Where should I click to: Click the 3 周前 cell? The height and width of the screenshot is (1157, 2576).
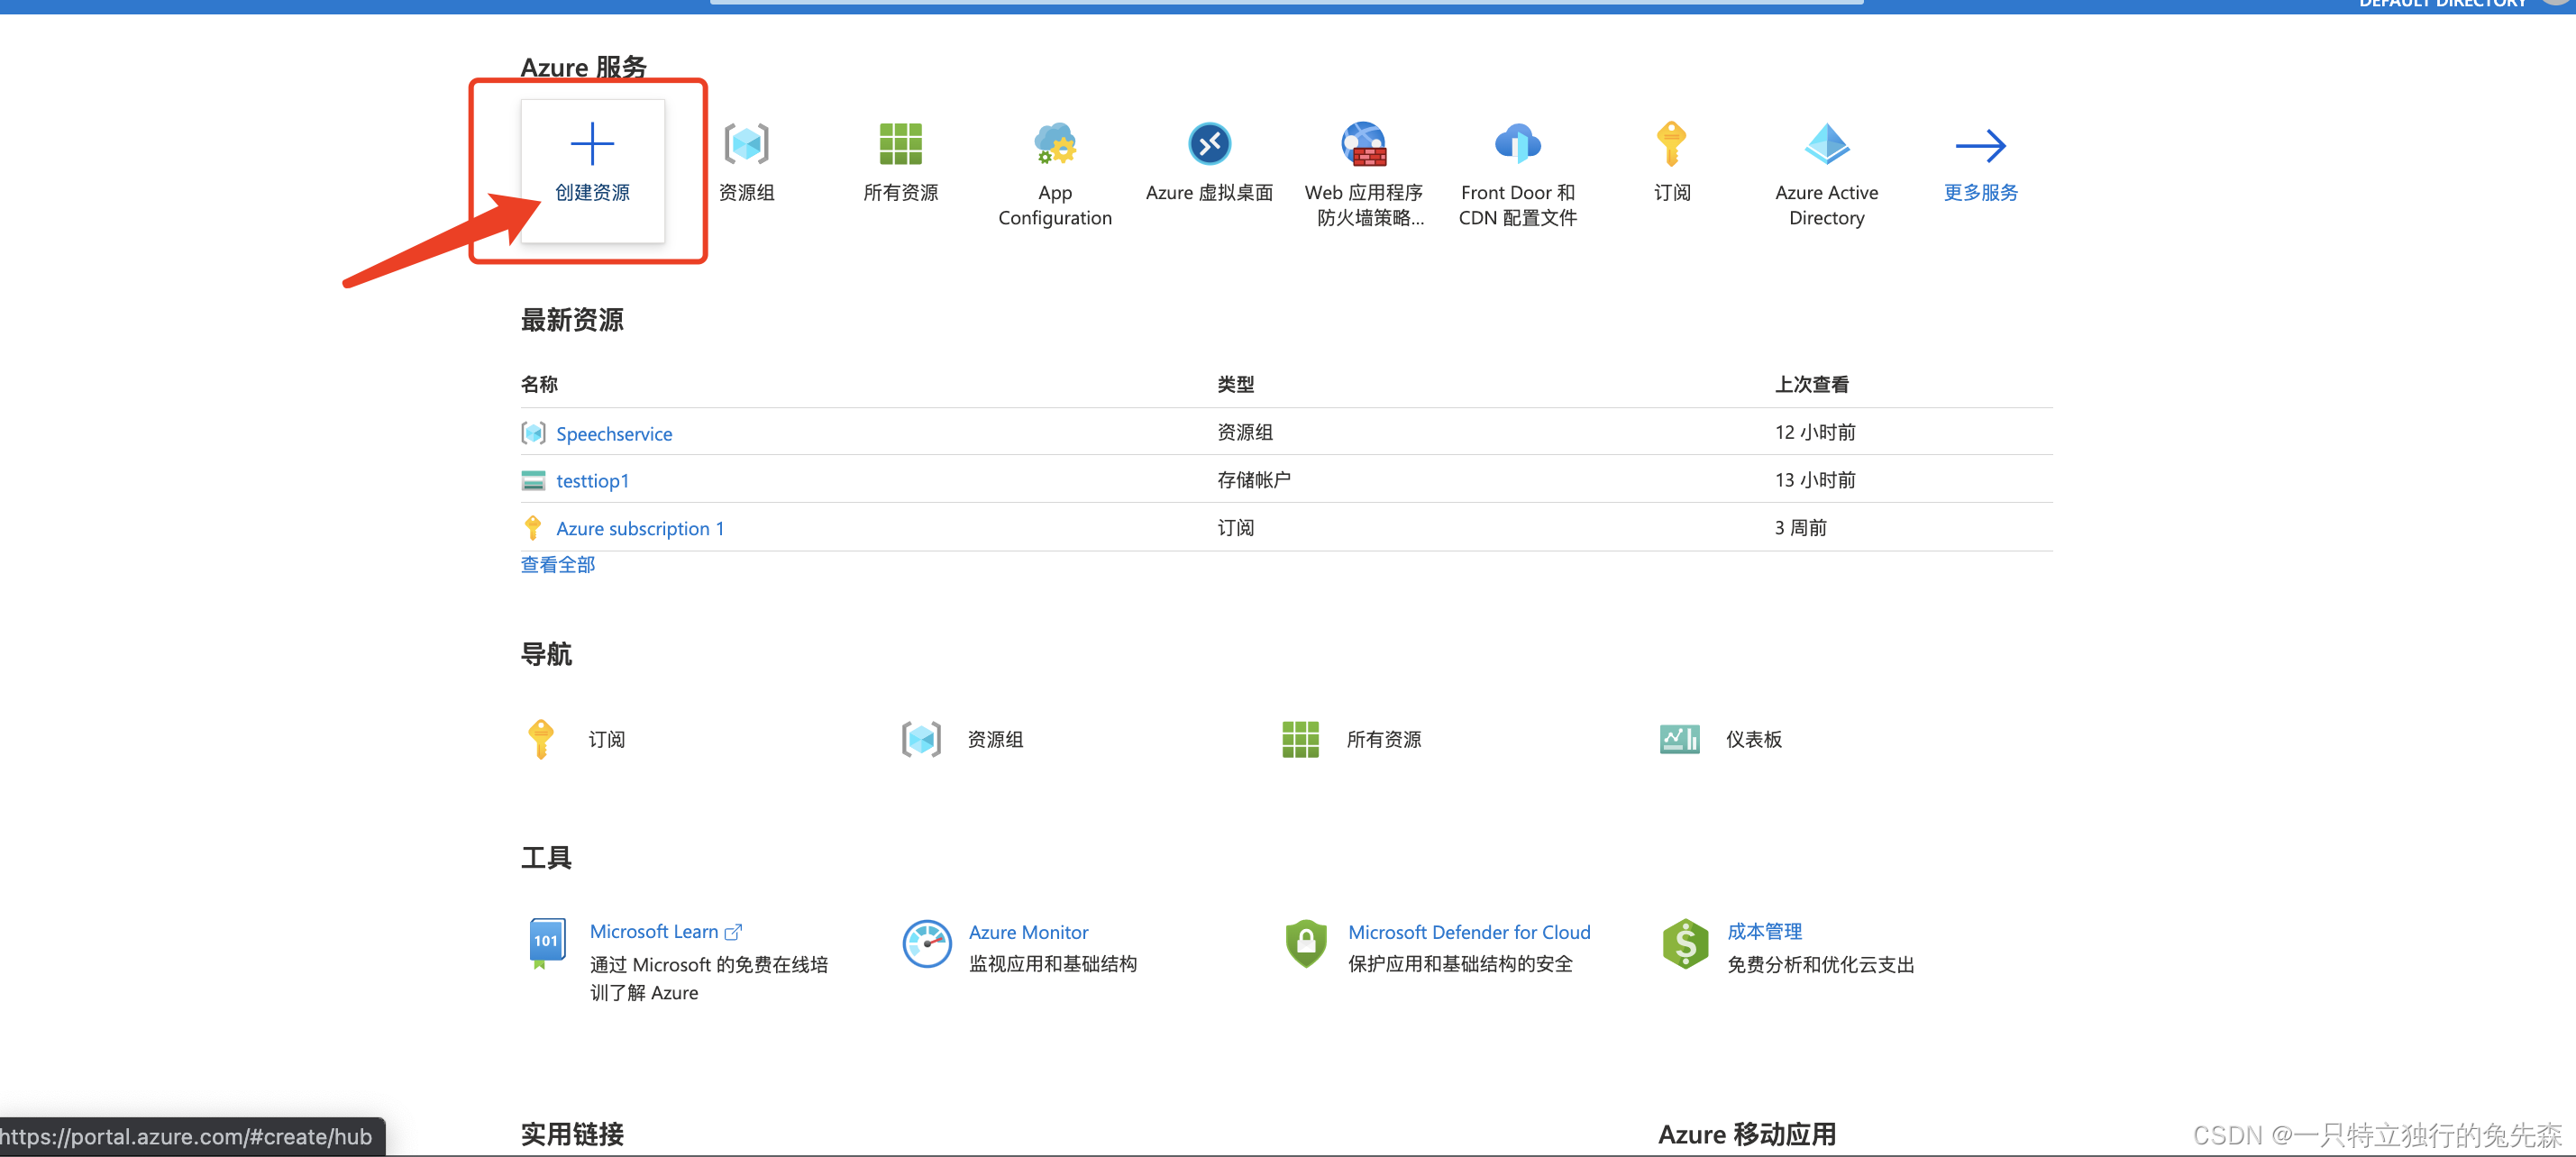(1801, 527)
